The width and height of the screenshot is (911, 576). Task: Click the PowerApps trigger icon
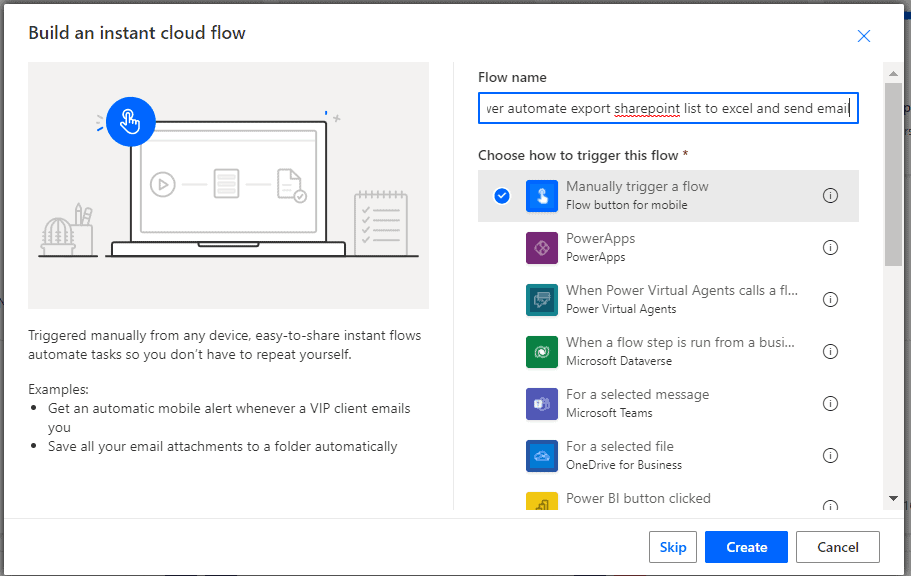[x=541, y=248]
